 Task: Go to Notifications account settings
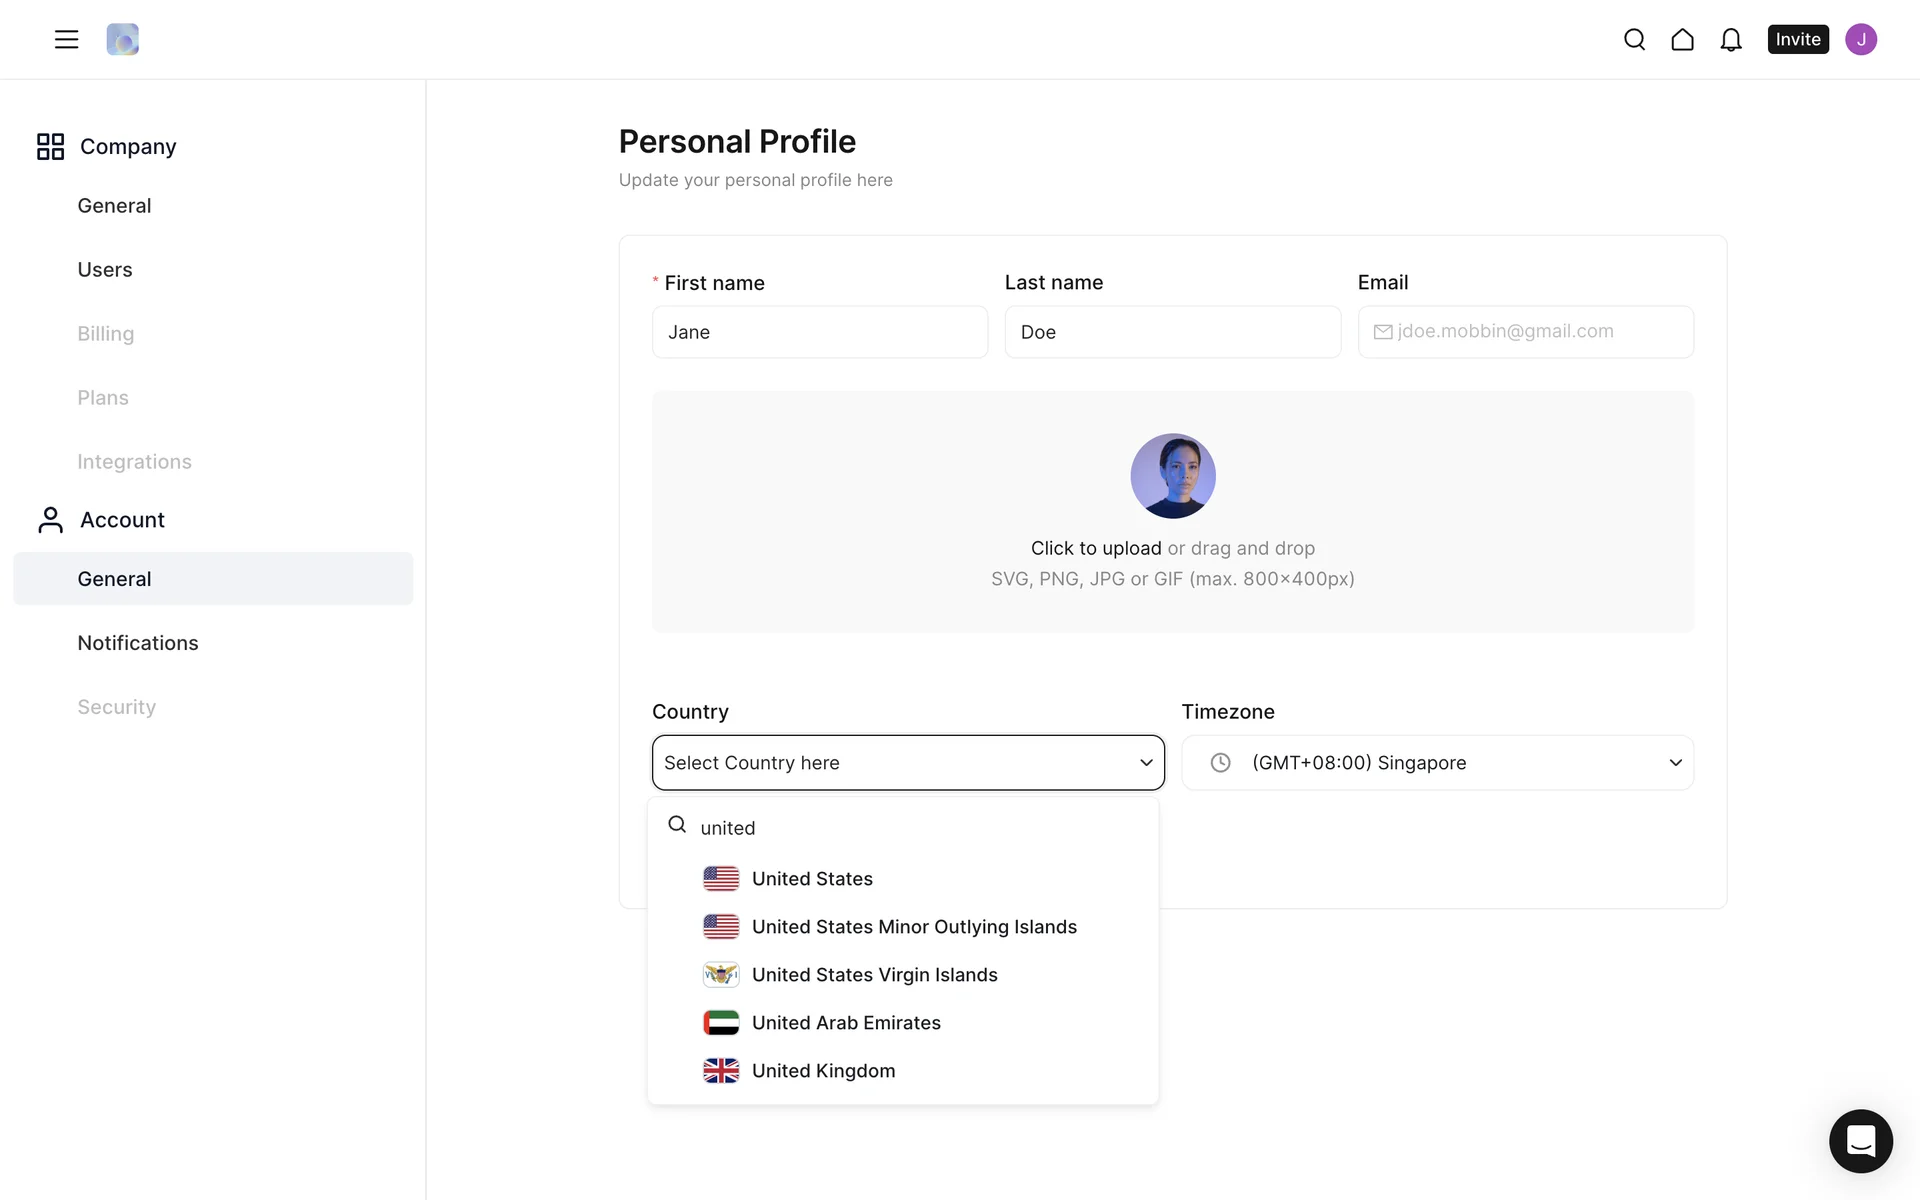pos(138,642)
